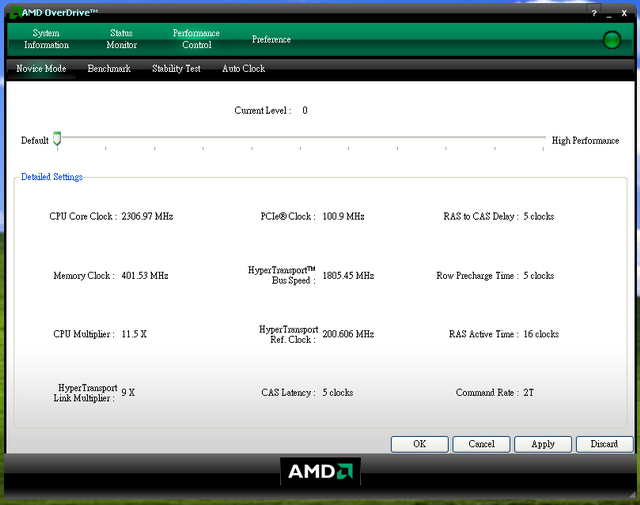The width and height of the screenshot is (640, 505).
Task: Switch to the Stability Test tab
Action: click(176, 69)
